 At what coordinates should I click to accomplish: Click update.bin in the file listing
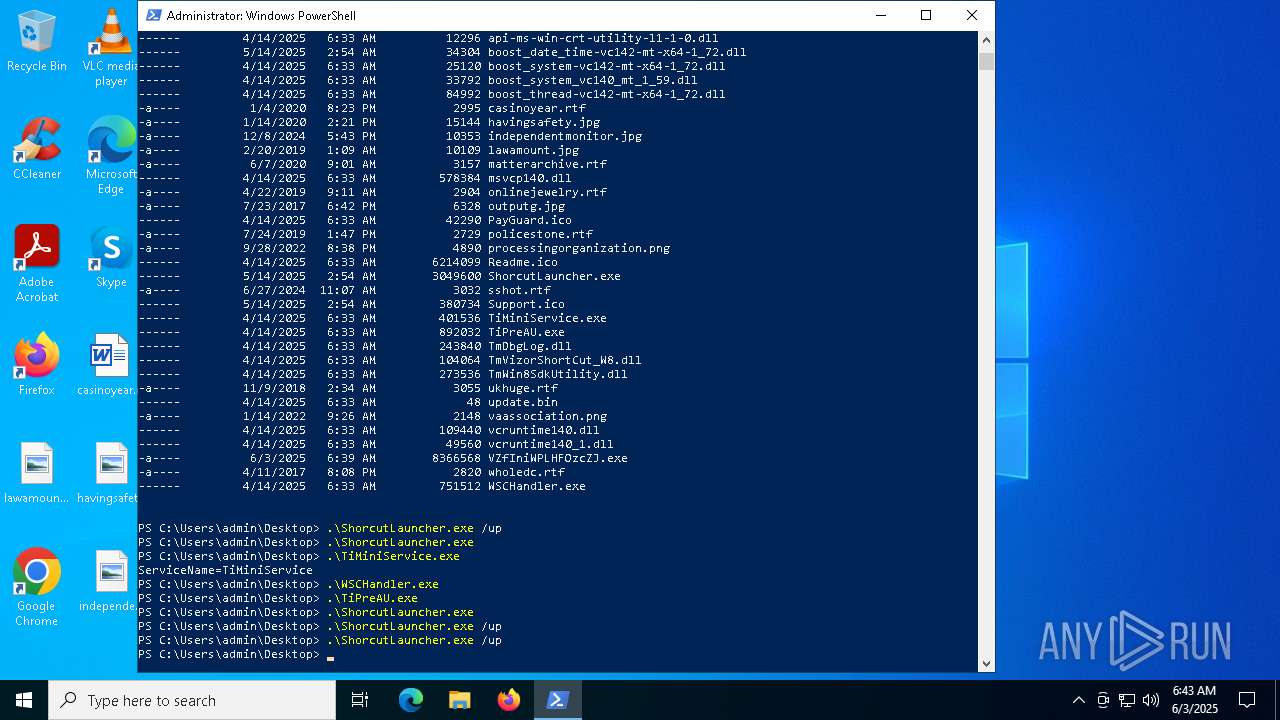[x=523, y=402]
